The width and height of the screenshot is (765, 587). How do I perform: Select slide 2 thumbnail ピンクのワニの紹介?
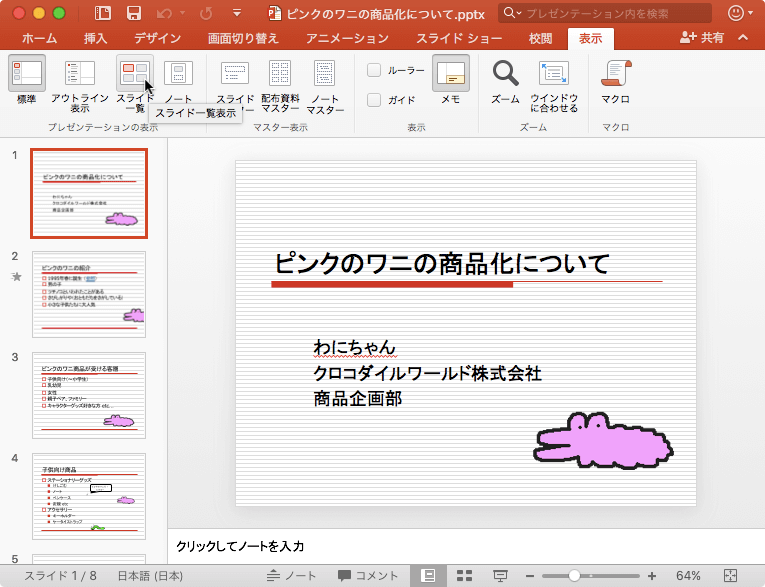pos(89,294)
